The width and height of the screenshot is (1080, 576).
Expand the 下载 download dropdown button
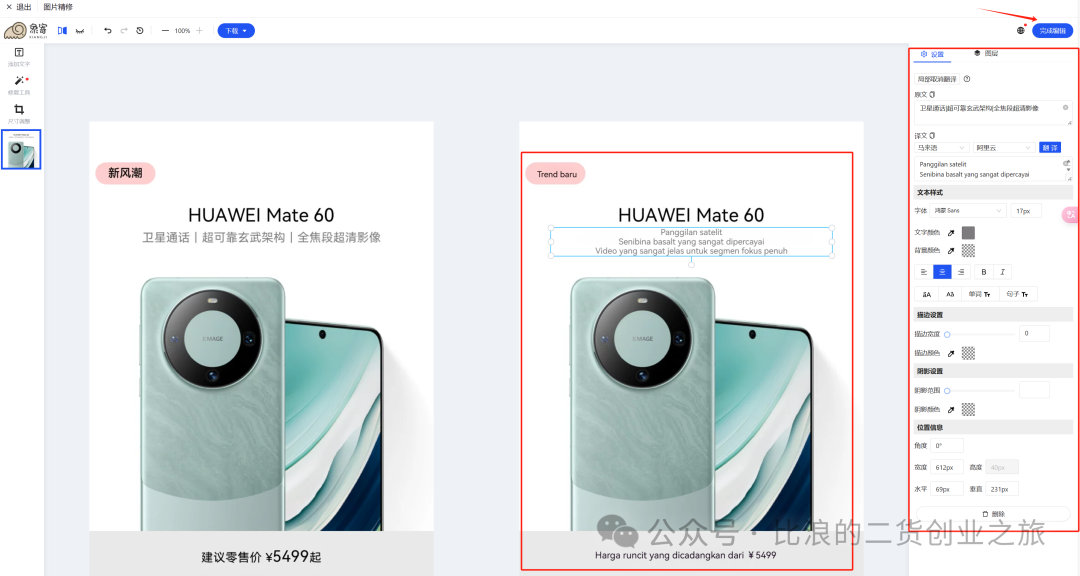236,30
